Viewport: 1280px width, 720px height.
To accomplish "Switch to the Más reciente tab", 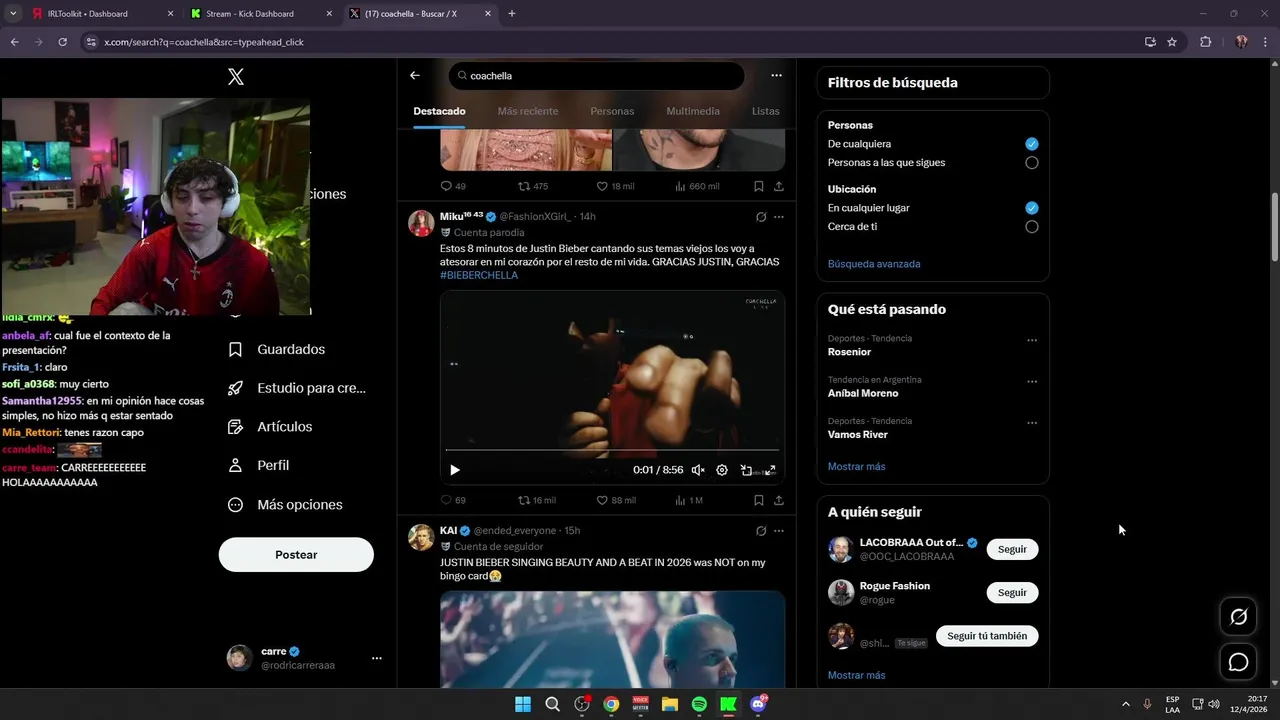I will (x=528, y=111).
